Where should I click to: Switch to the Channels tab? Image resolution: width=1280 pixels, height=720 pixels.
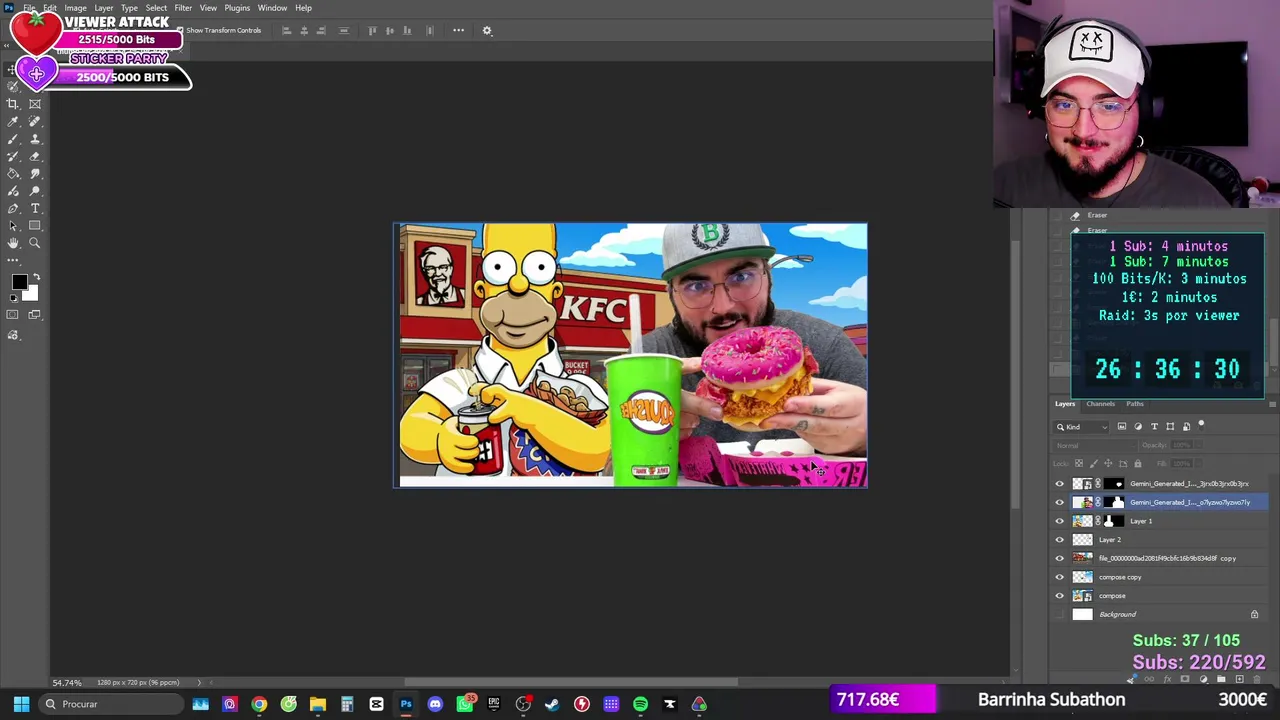click(1100, 404)
